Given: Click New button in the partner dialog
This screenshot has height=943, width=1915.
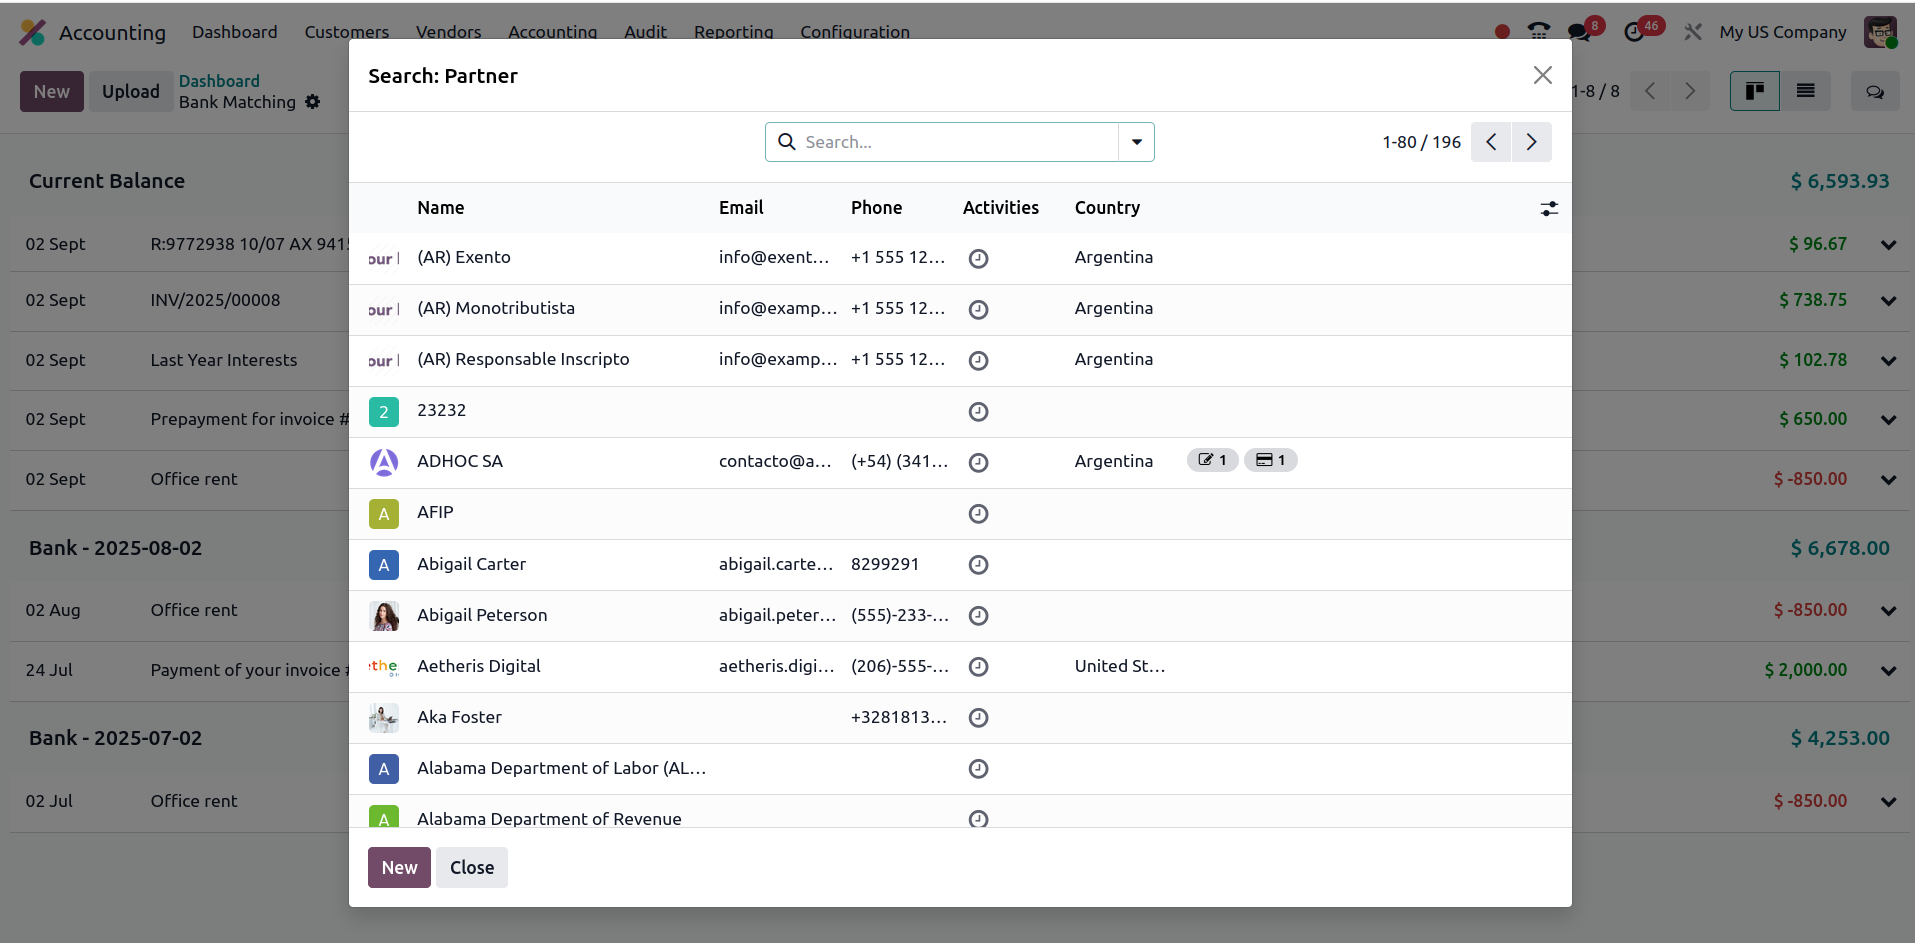Looking at the screenshot, I should coord(399,868).
